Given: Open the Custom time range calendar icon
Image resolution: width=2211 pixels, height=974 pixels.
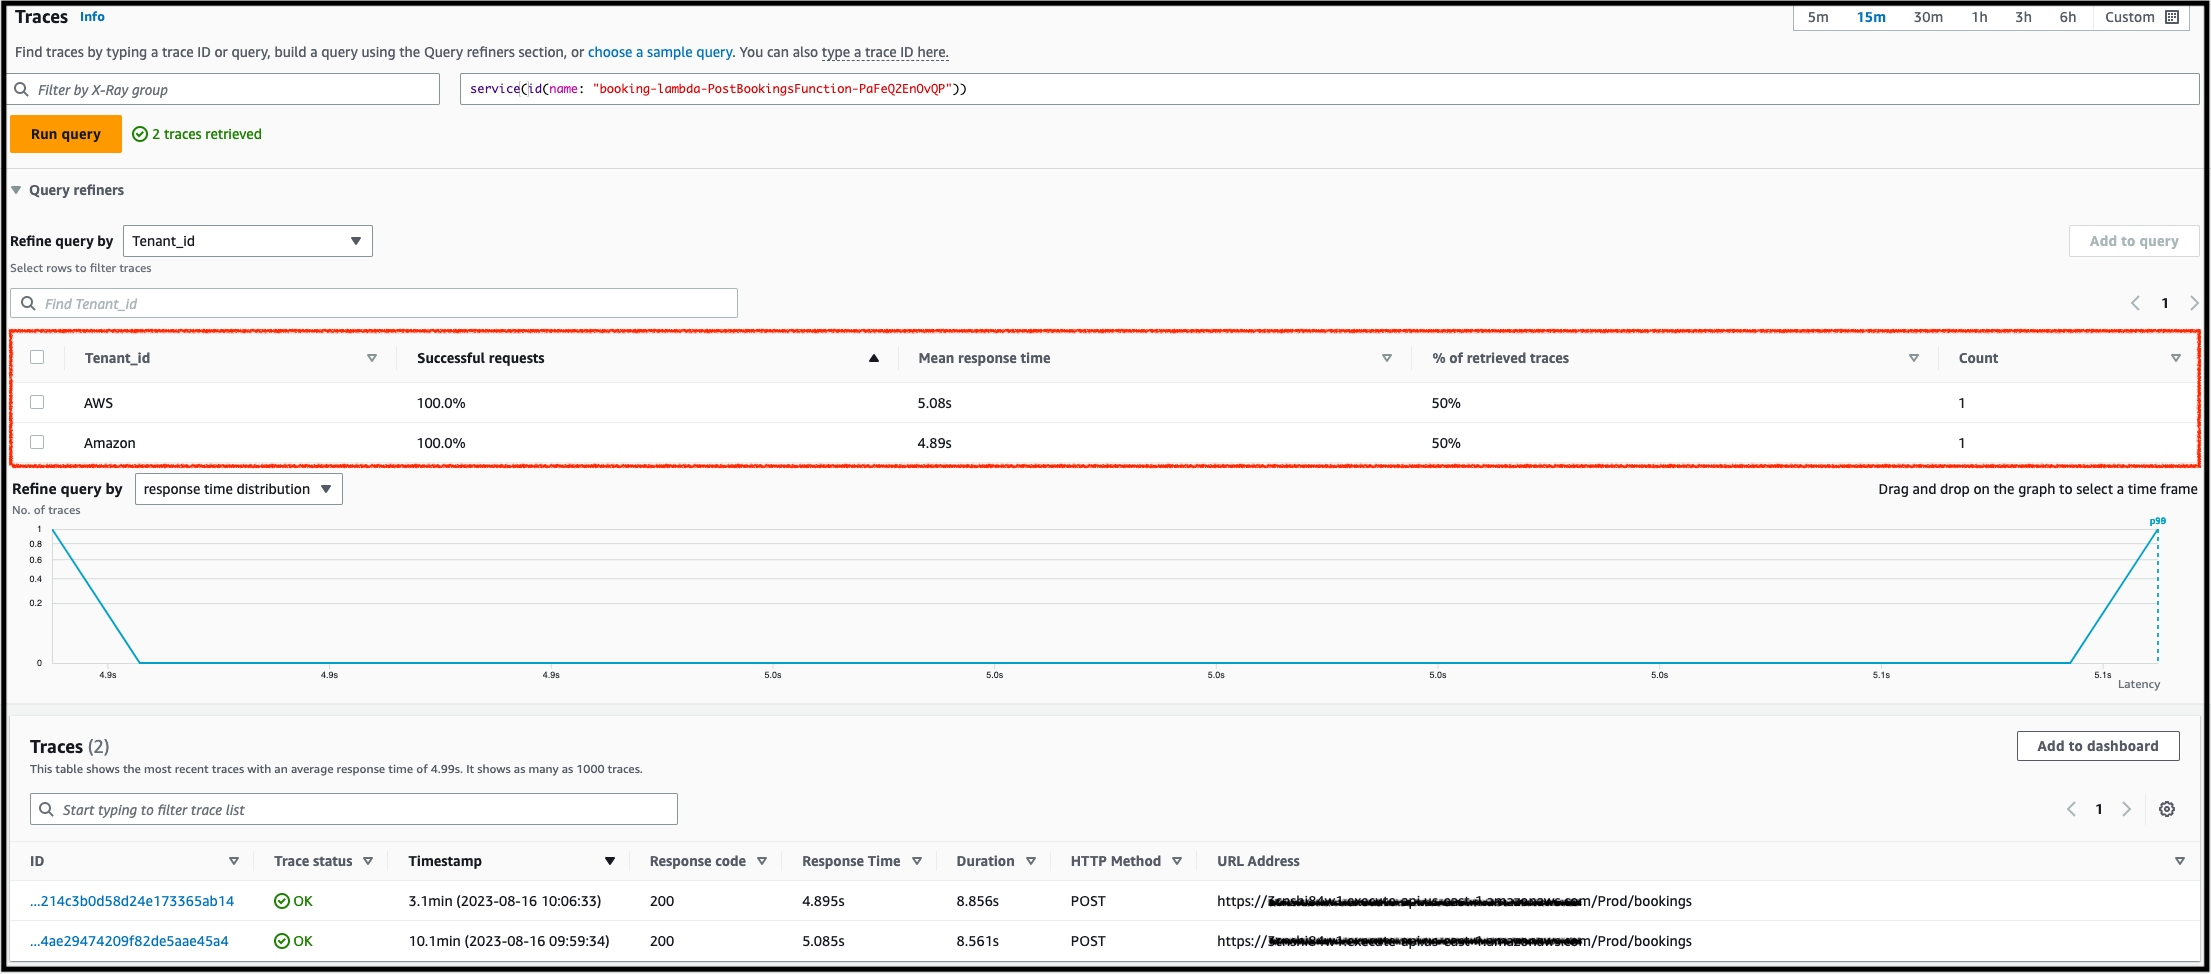Looking at the screenshot, I should [2172, 17].
